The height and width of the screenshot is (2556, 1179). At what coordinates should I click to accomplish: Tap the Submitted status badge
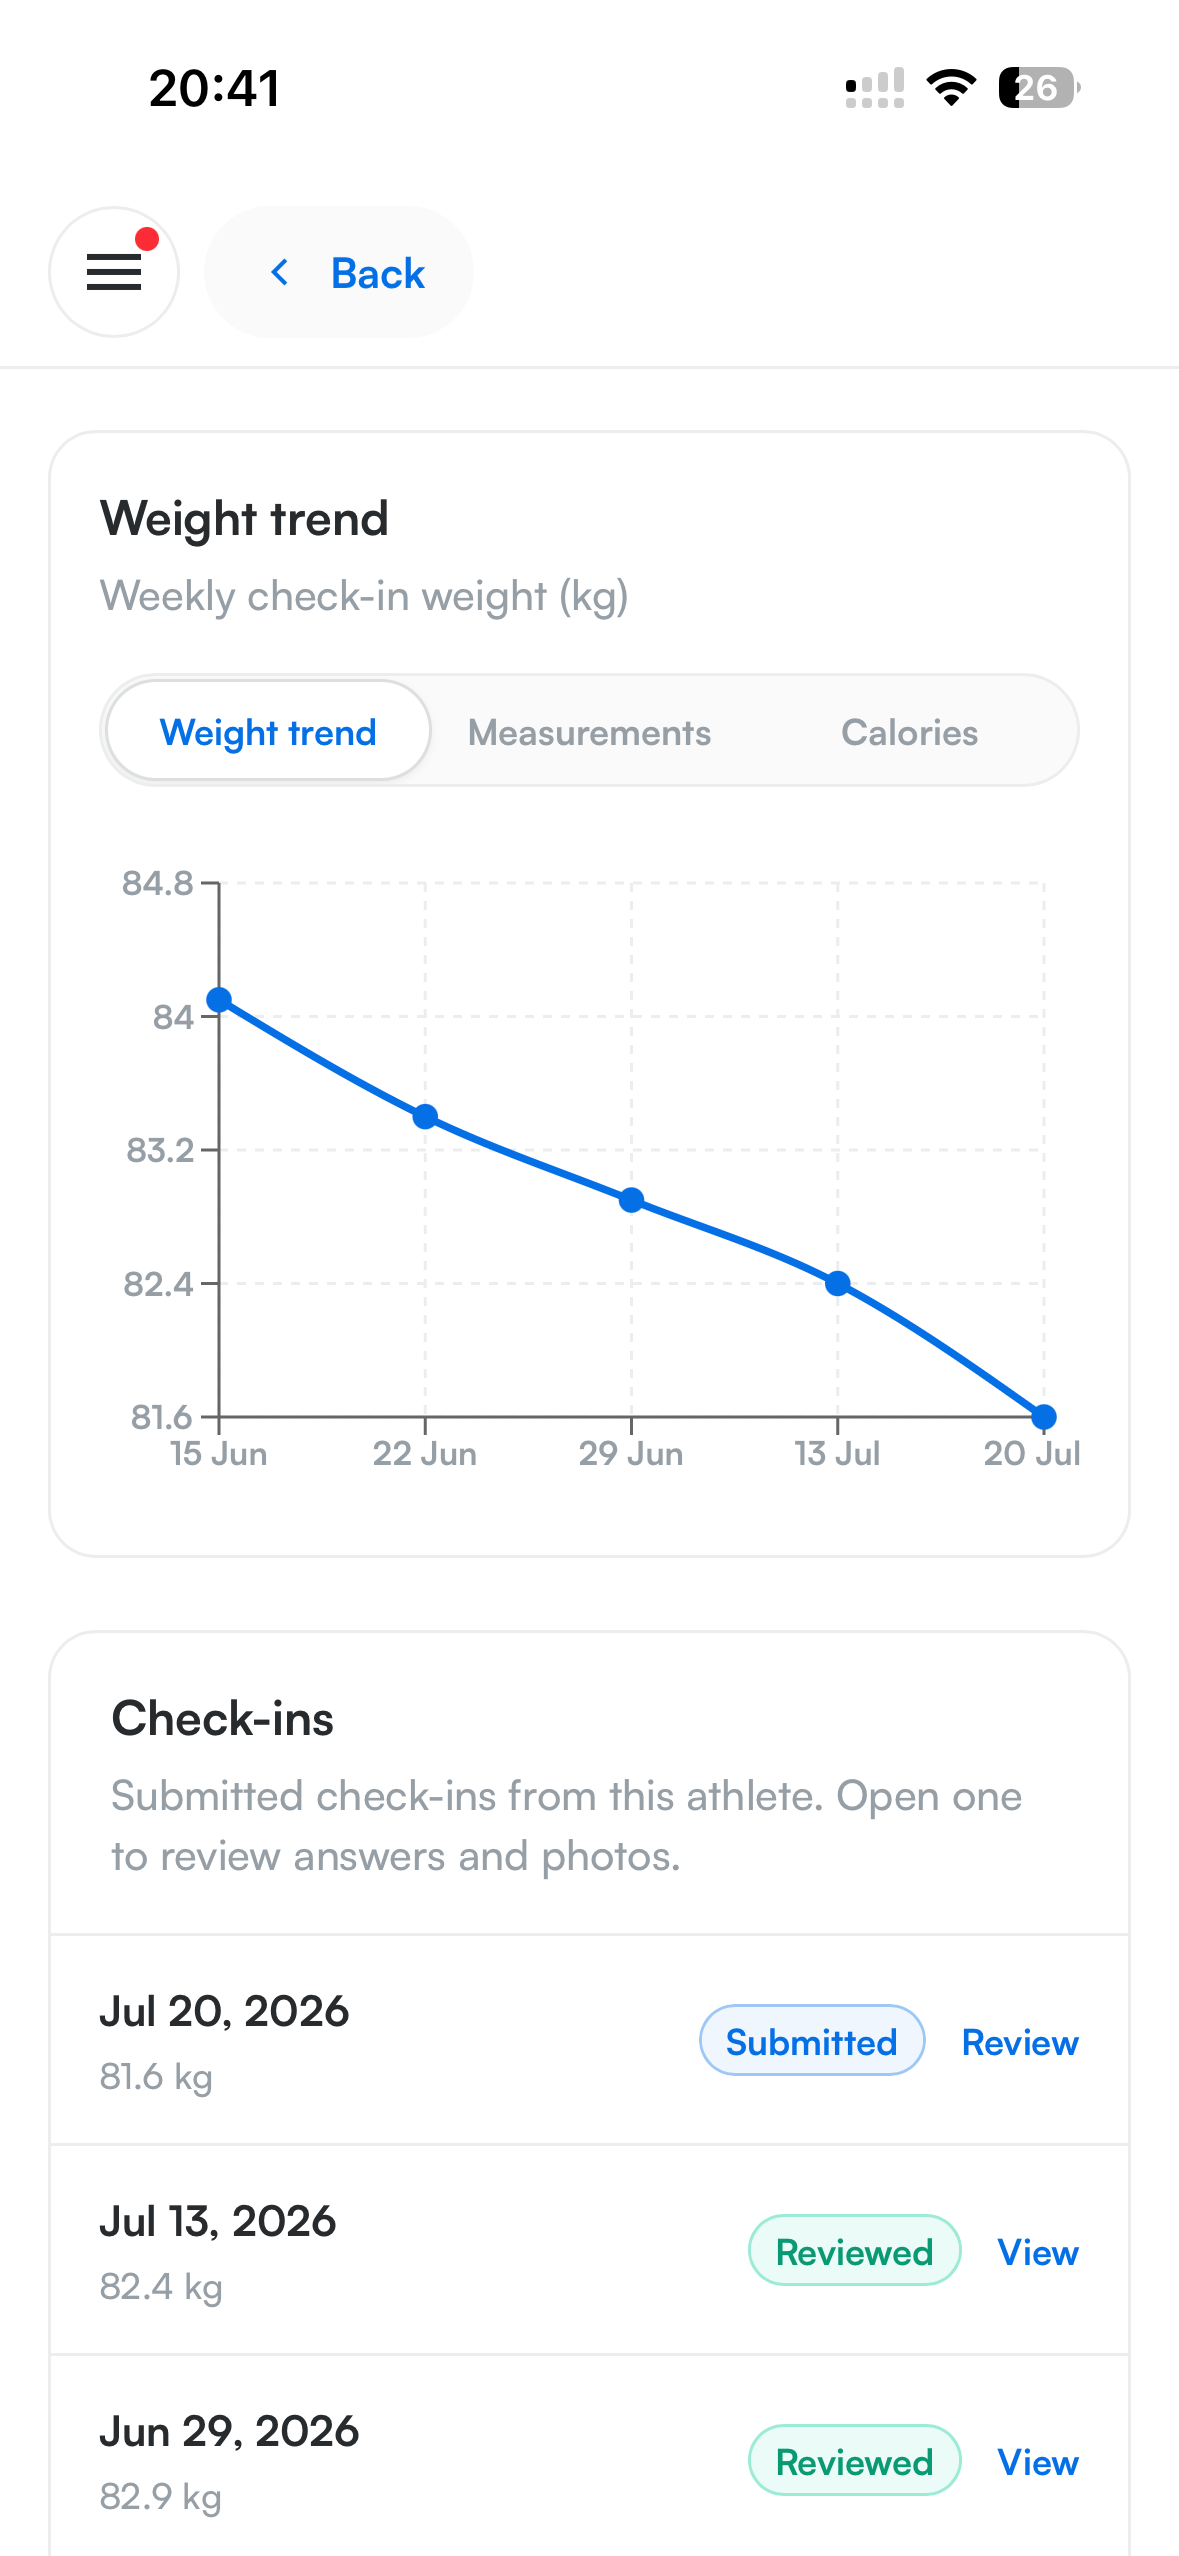point(811,2041)
